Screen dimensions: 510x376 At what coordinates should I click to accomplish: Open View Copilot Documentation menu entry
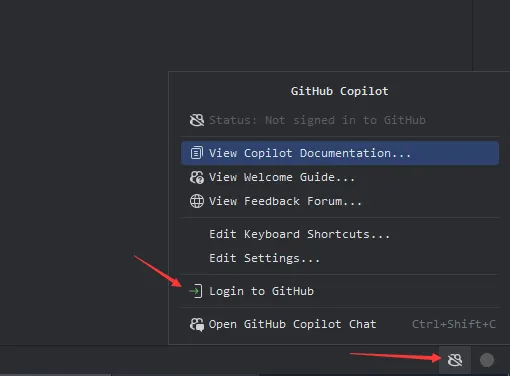(340, 153)
